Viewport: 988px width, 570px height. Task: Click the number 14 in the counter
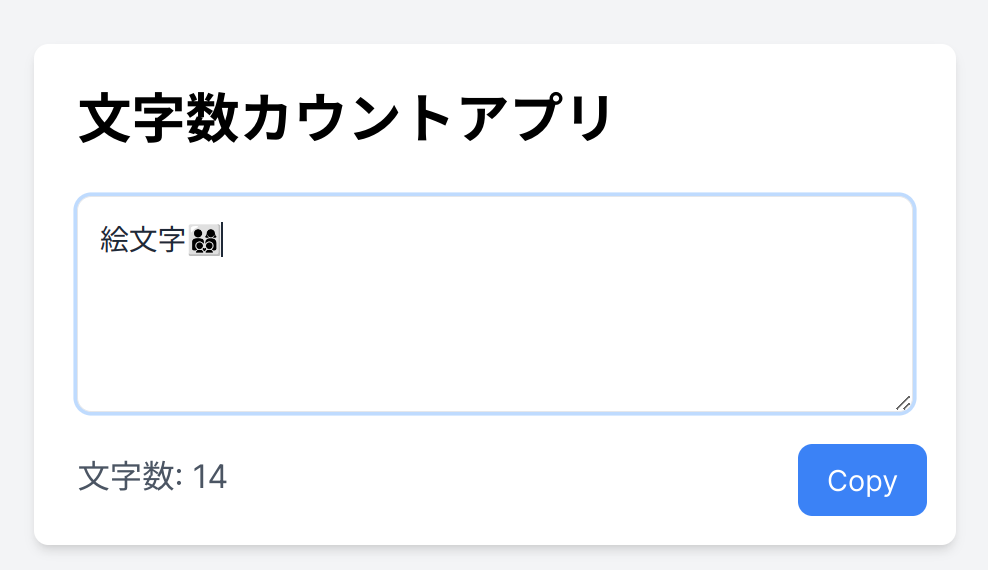pyautogui.click(x=210, y=478)
